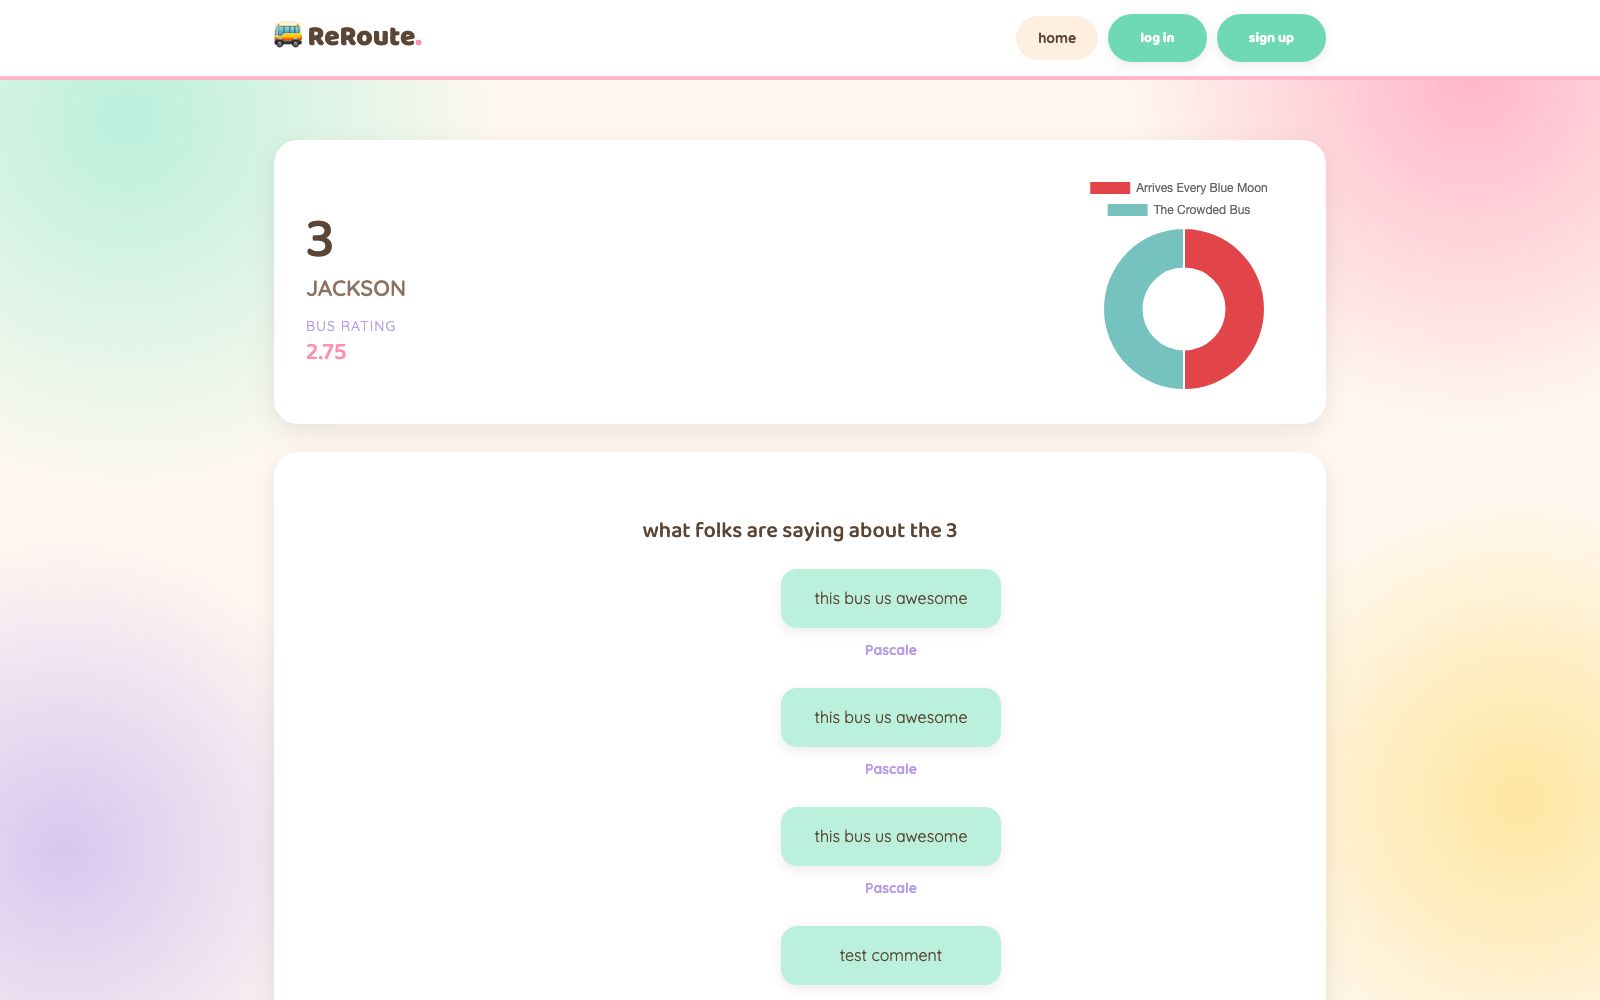Click the teal legend color box
Viewport: 1600px width, 1000px height.
click(x=1127, y=210)
